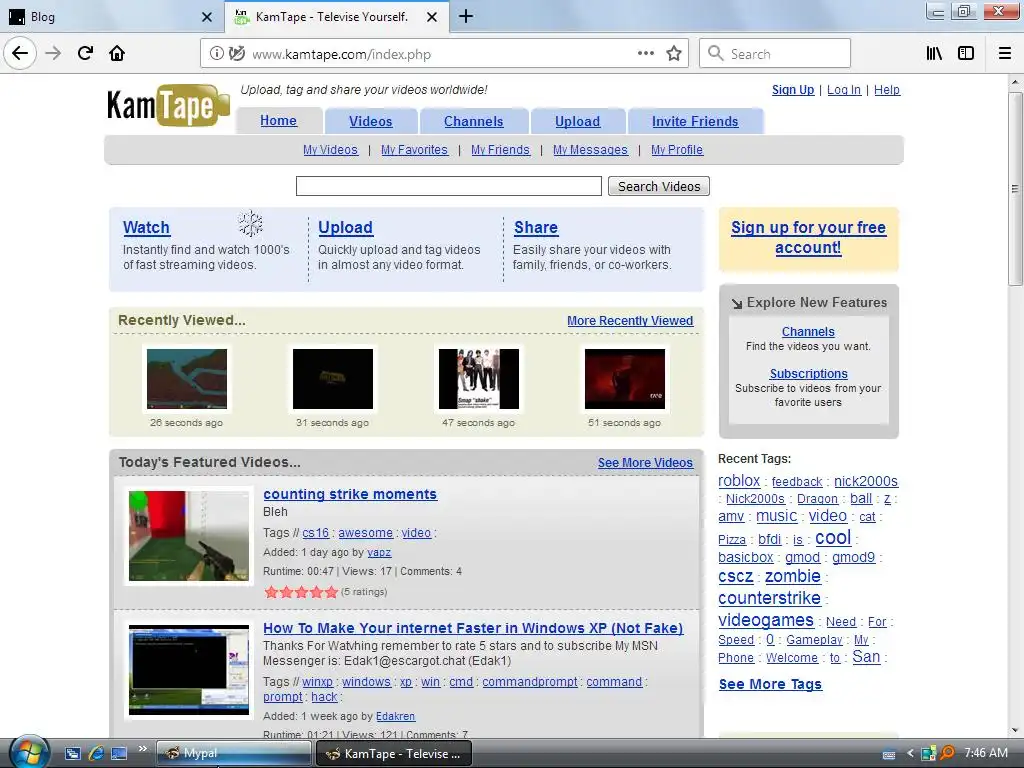Open recently viewed thumbnail from 47 seconds ago

[479, 379]
